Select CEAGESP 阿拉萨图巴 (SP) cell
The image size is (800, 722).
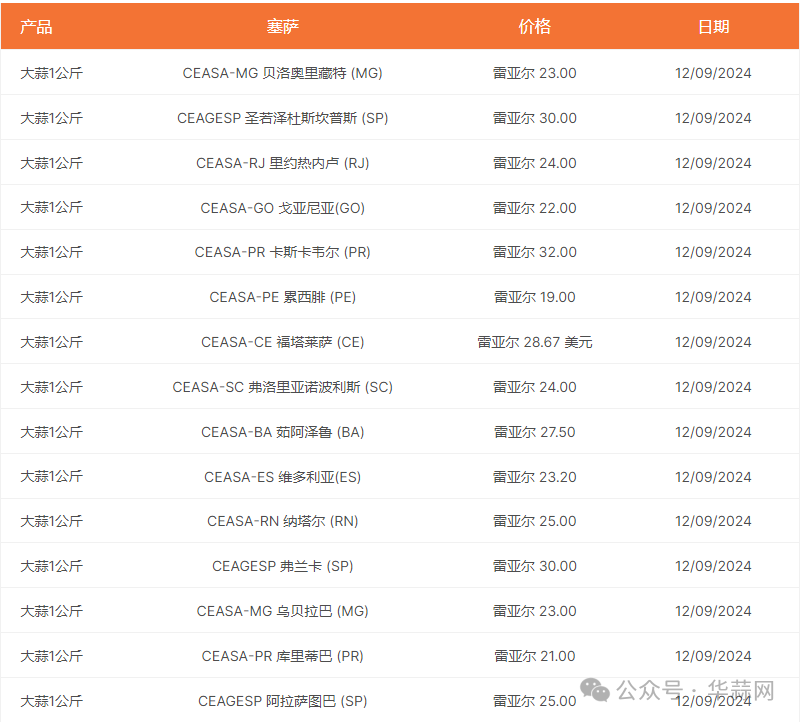[x=283, y=701]
